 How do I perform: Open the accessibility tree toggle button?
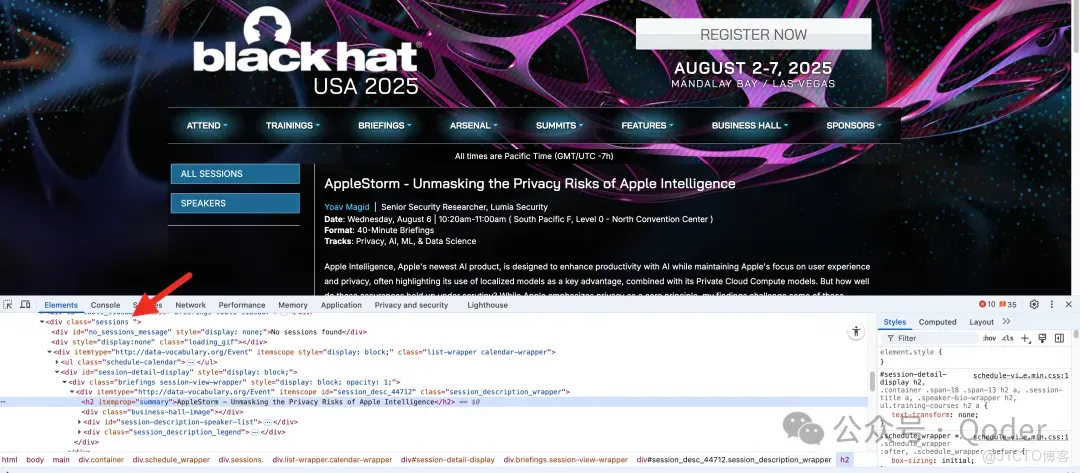point(856,331)
